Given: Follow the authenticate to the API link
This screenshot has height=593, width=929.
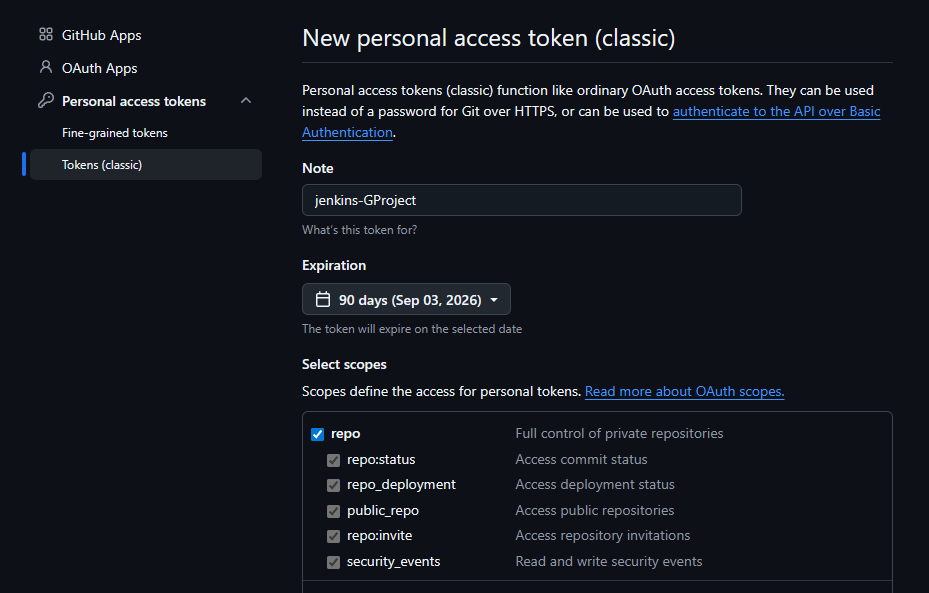Looking at the screenshot, I should click(776, 111).
